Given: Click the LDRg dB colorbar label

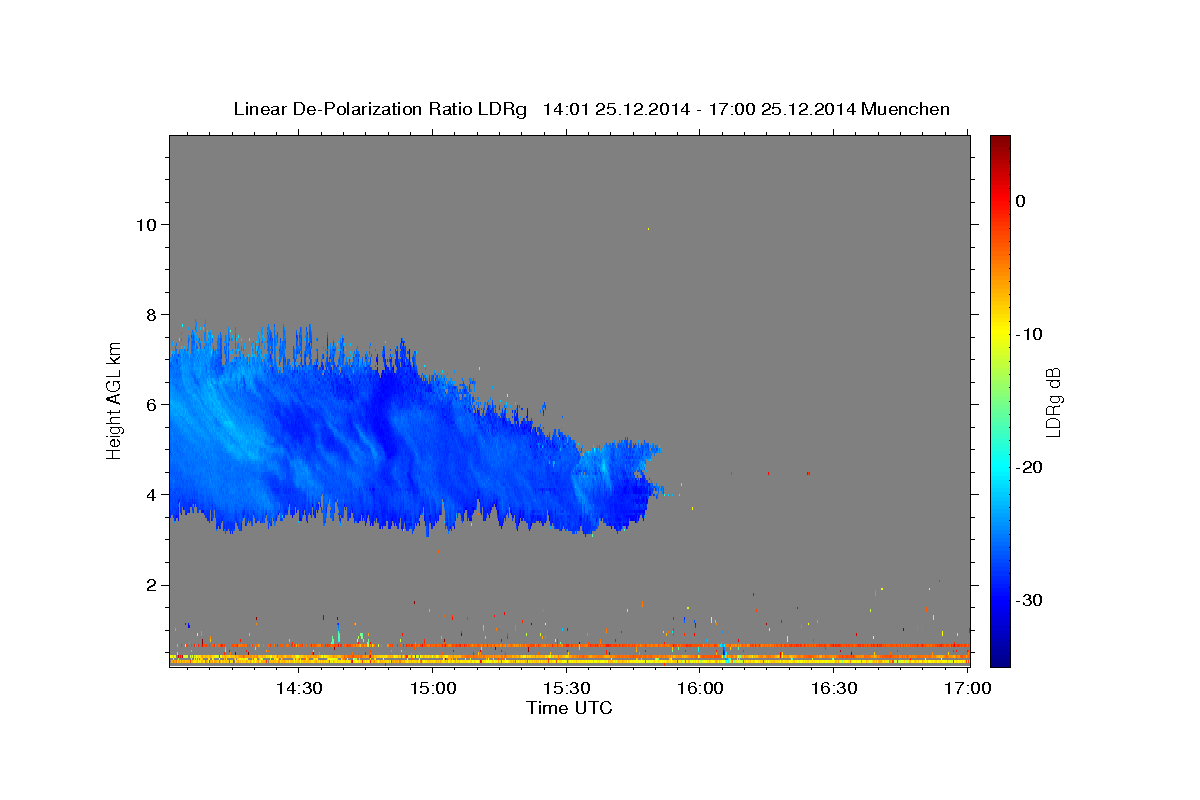Looking at the screenshot, I should tap(1053, 402).
